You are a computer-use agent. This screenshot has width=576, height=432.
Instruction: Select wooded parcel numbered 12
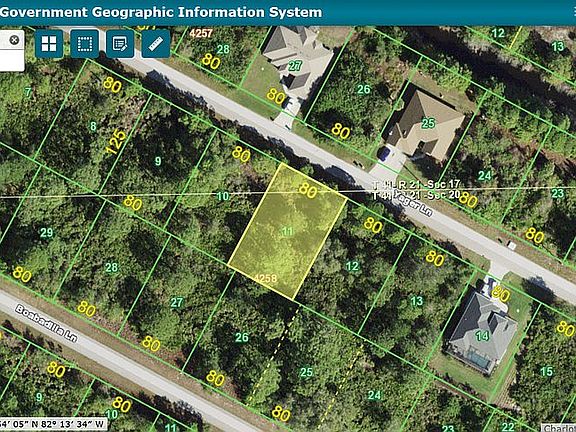point(352,266)
